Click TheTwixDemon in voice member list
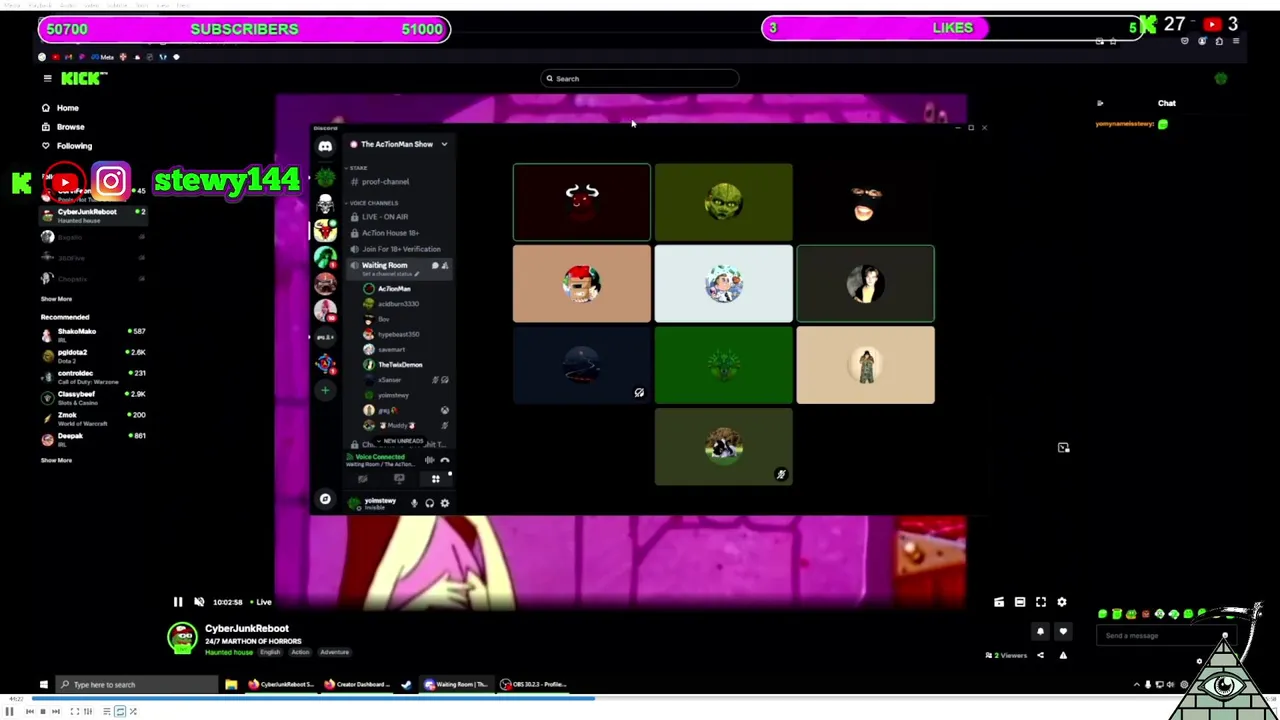The height and width of the screenshot is (720, 1280). pyautogui.click(x=400, y=365)
